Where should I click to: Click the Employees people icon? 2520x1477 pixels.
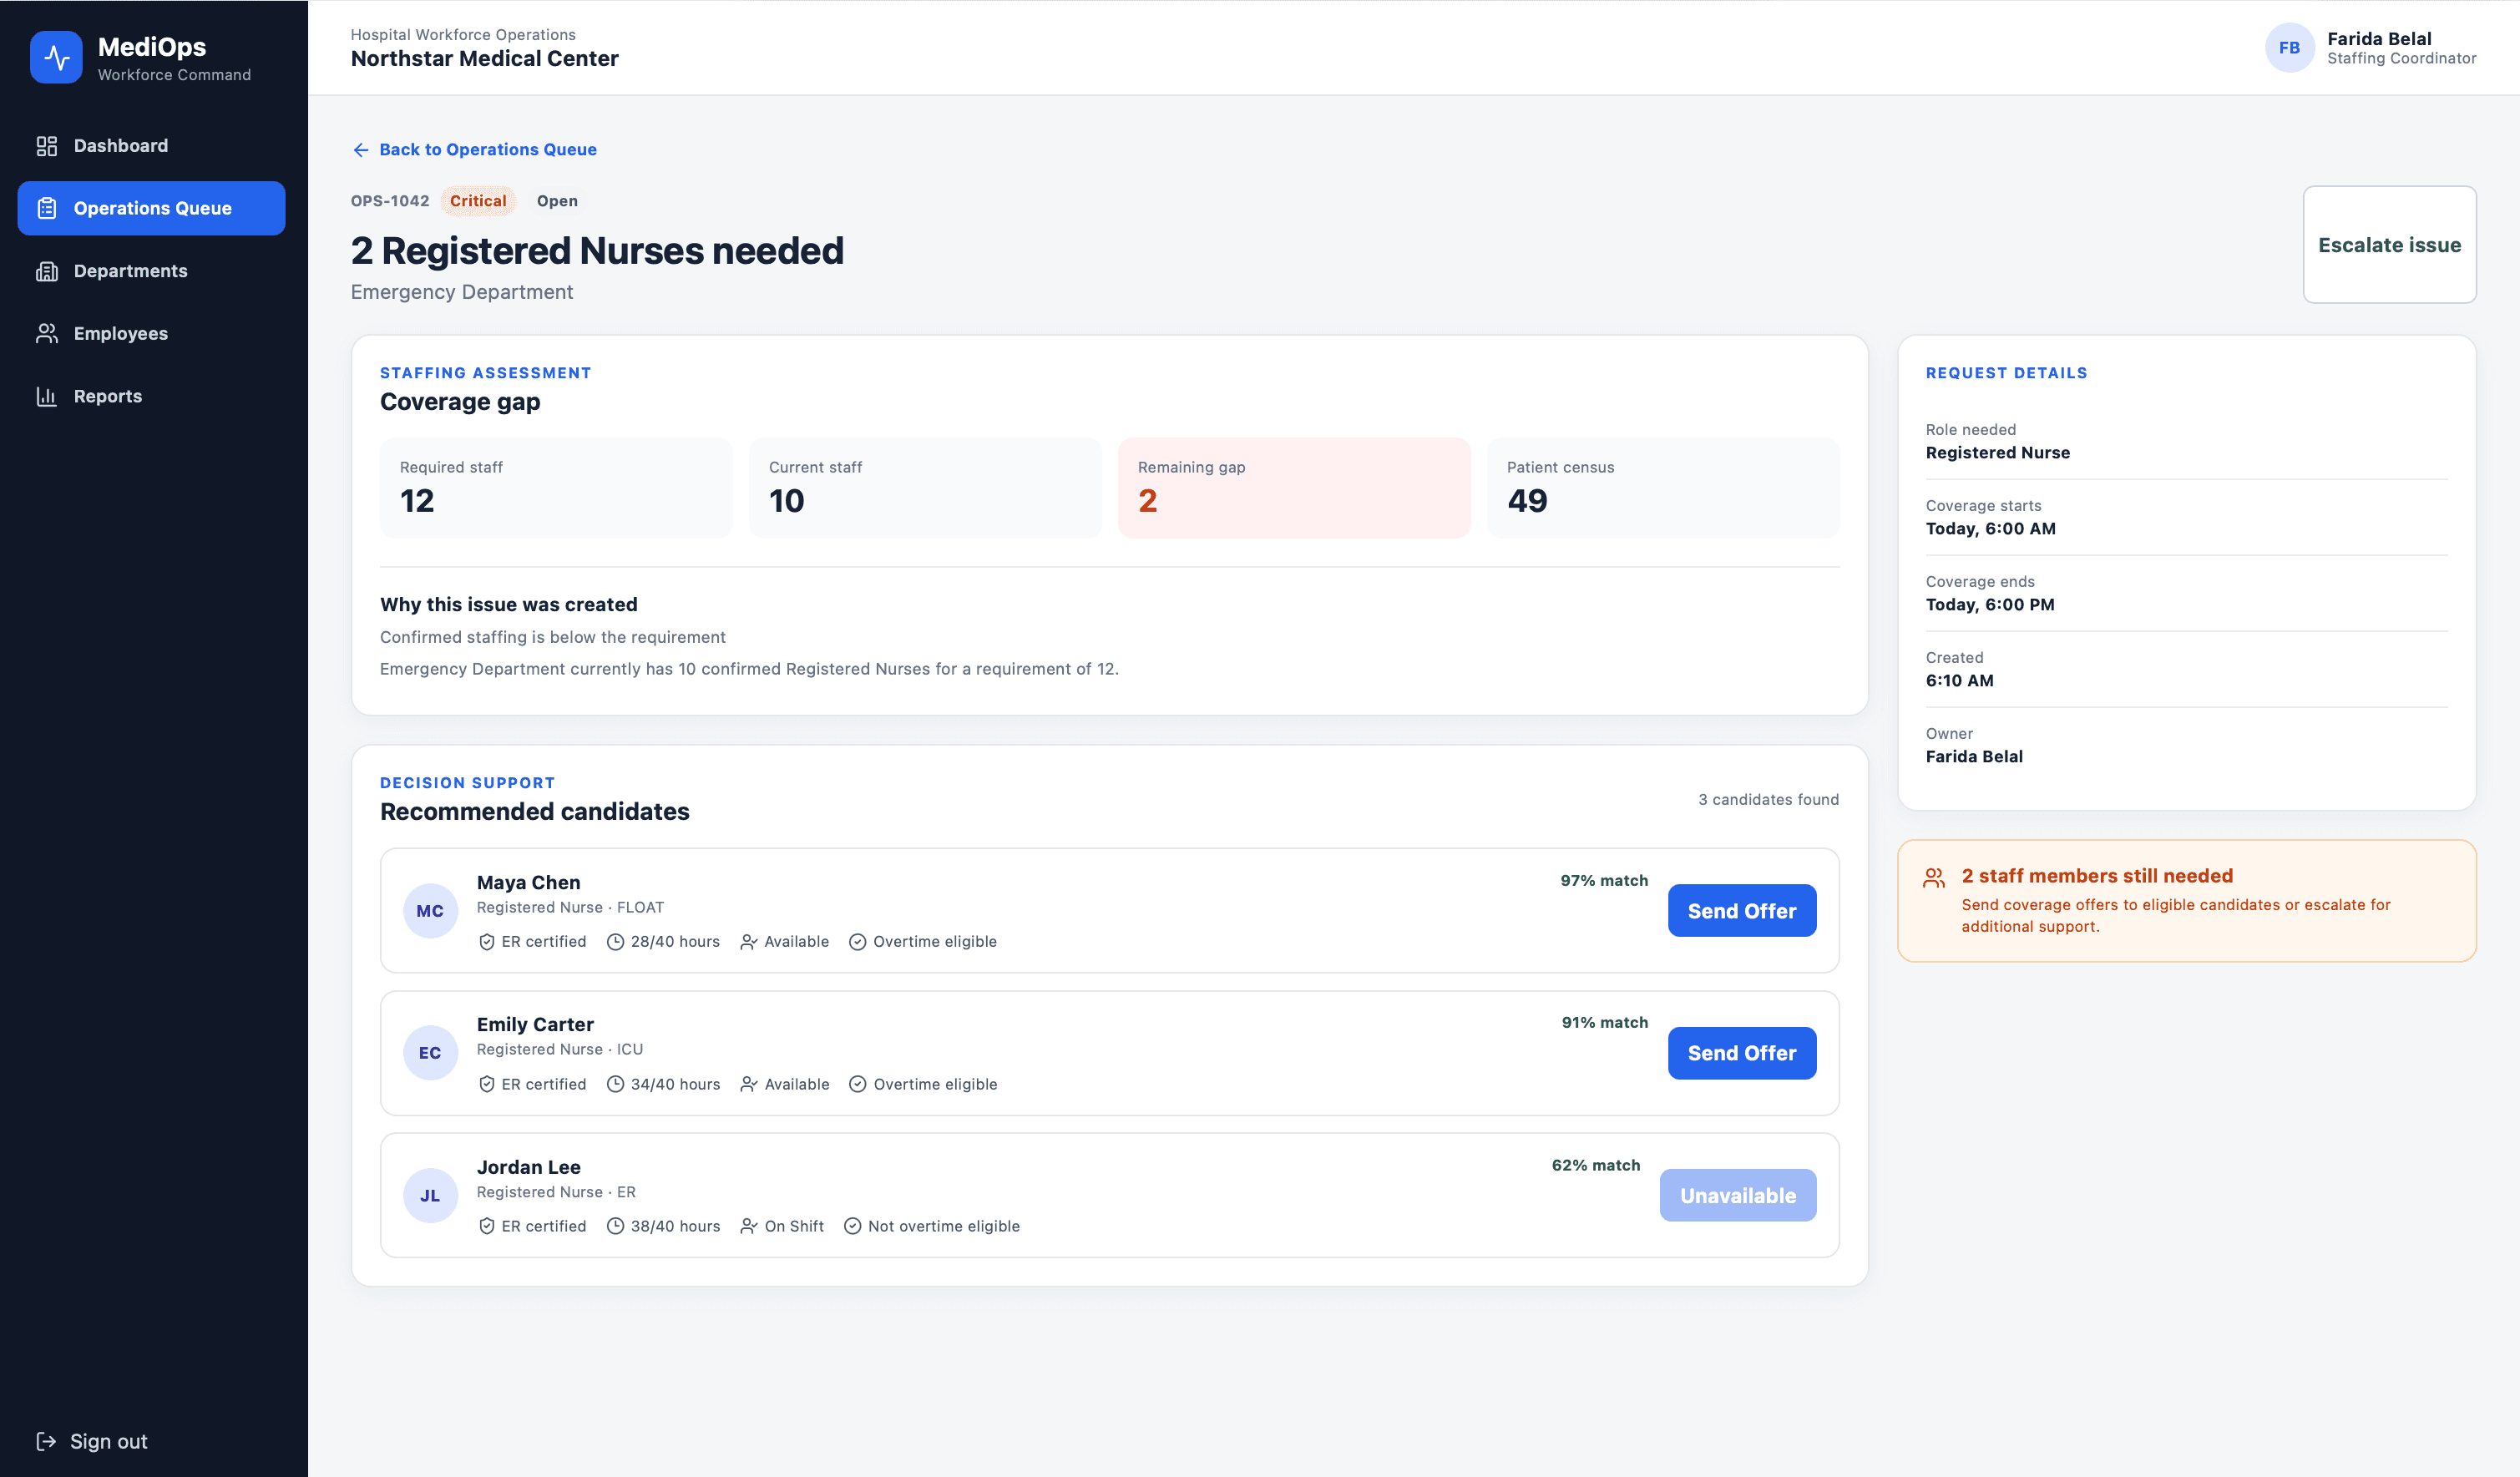47,333
